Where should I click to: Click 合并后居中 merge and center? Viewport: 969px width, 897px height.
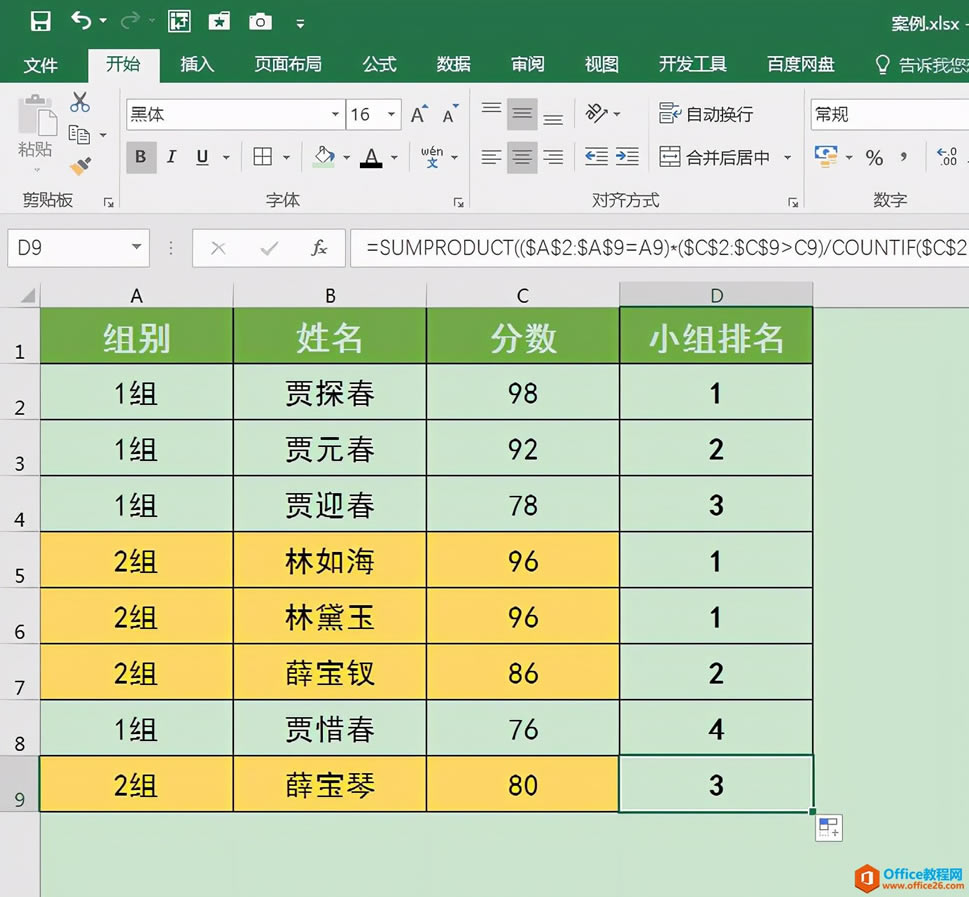click(x=714, y=158)
